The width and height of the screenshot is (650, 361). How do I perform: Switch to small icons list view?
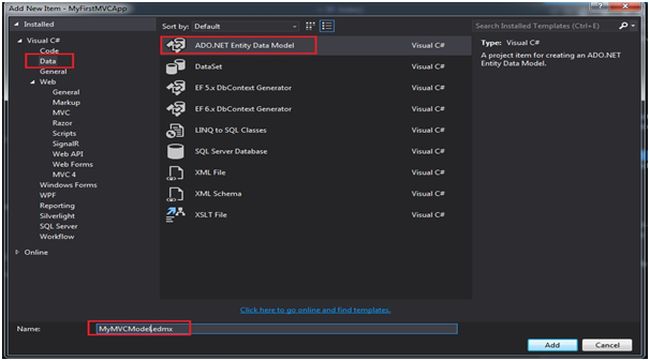[327, 26]
